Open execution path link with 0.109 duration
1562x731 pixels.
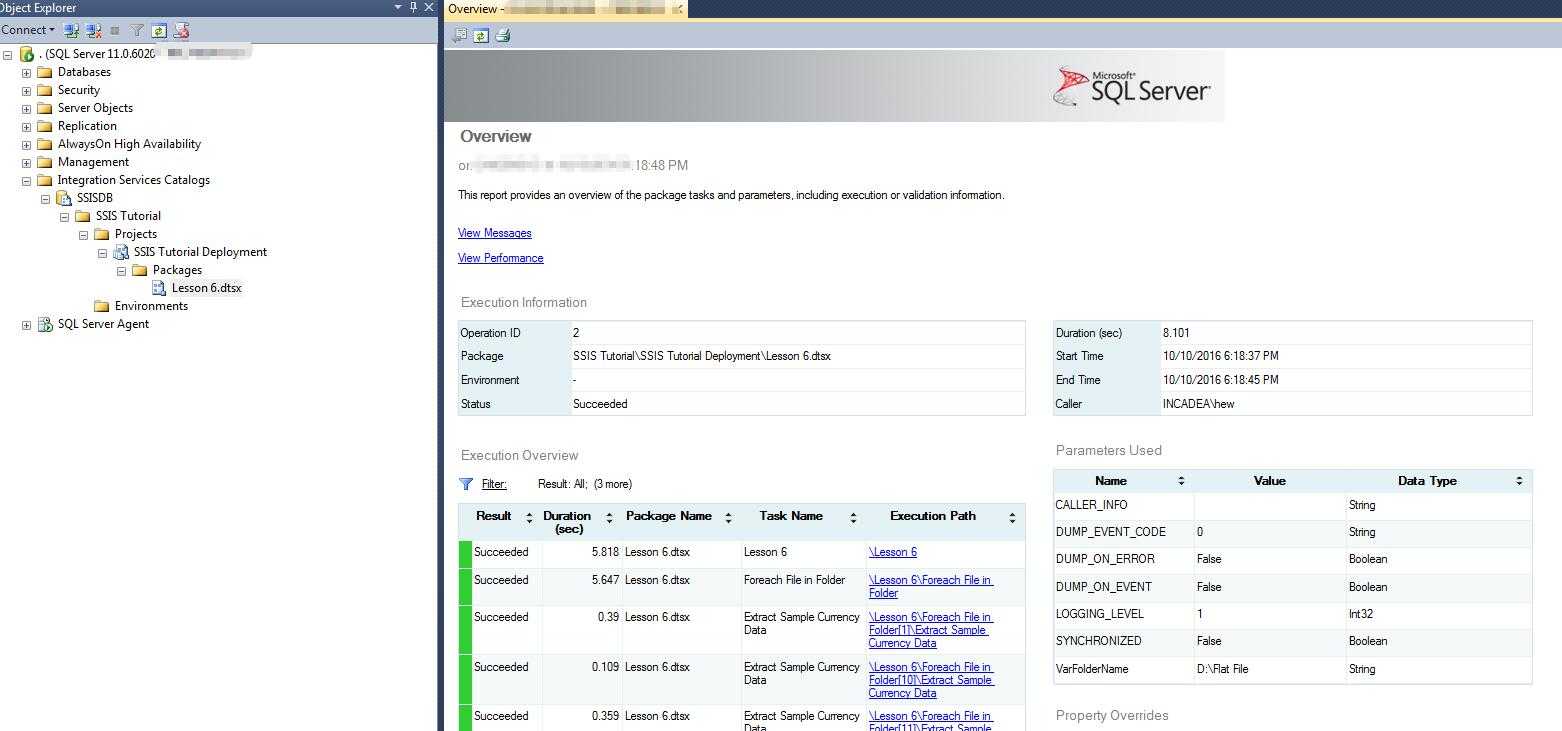931,680
